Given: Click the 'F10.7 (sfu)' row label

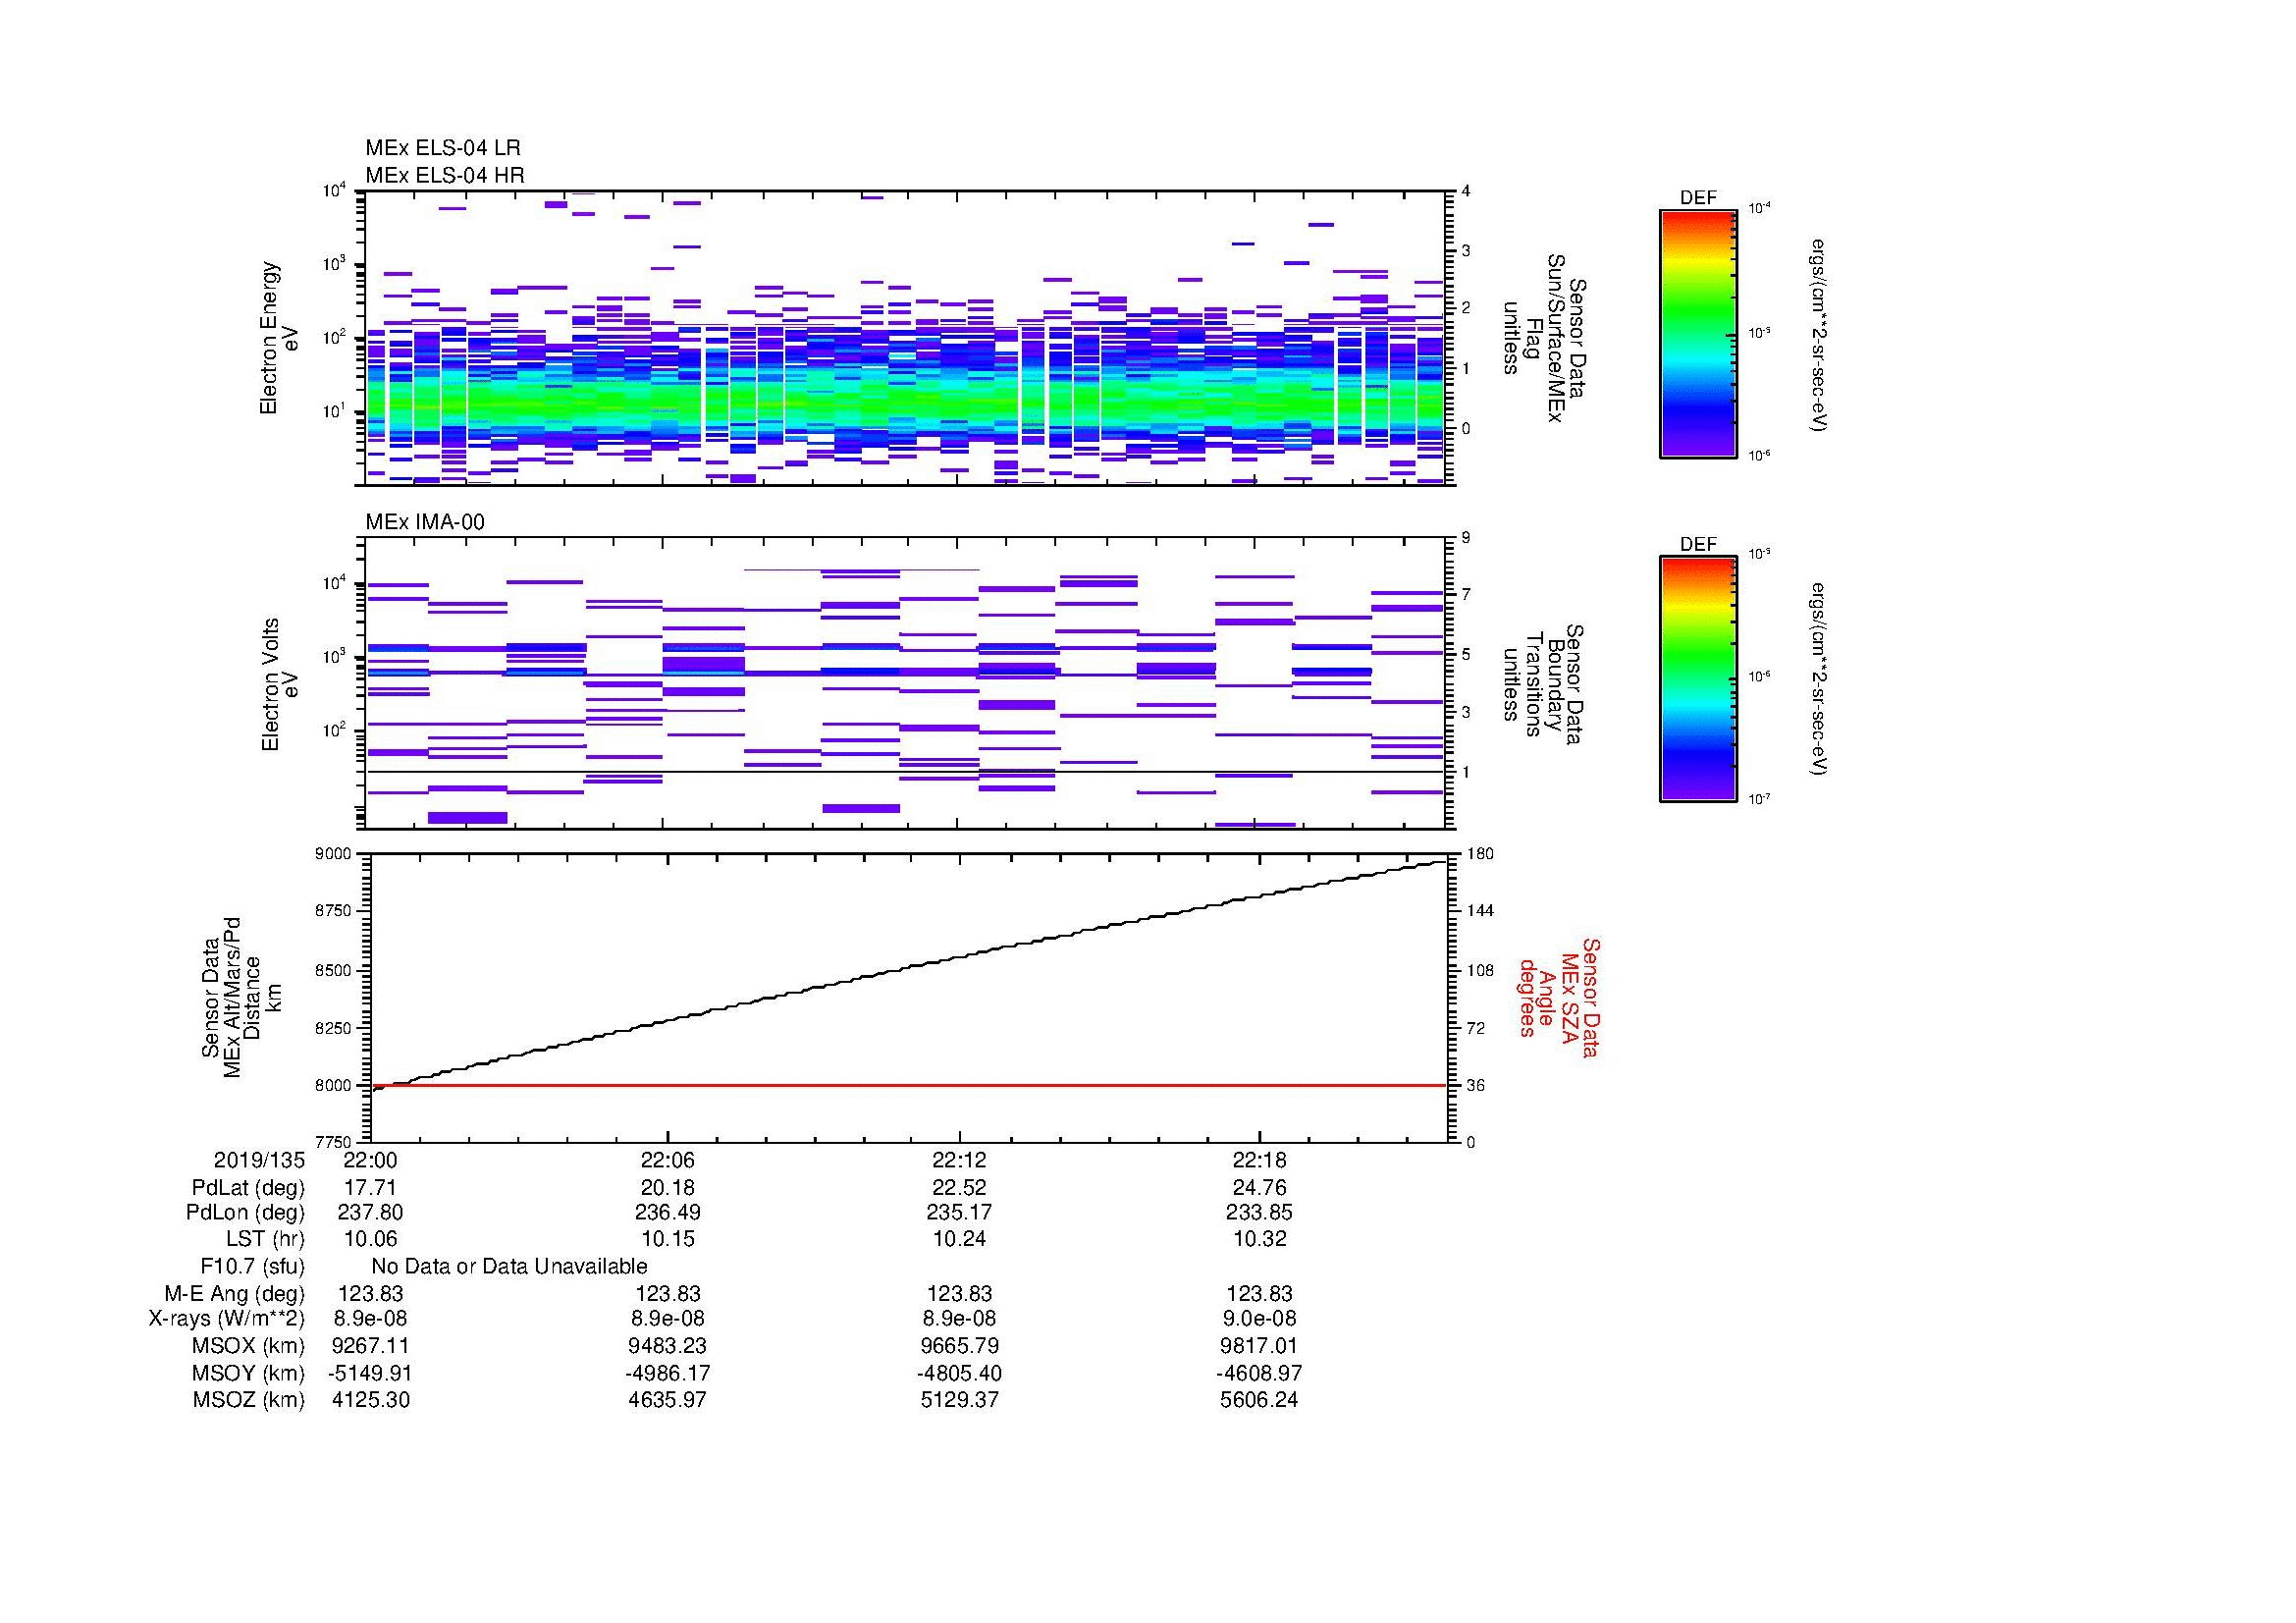Looking at the screenshot, I should tap(252, 1267).
